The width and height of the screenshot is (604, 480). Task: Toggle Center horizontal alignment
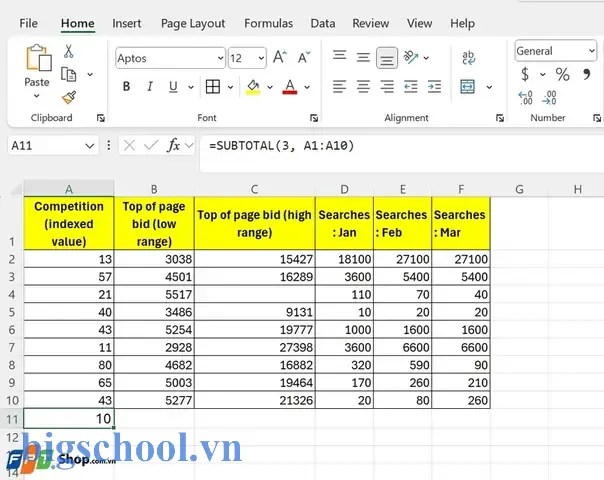[363, 87]
